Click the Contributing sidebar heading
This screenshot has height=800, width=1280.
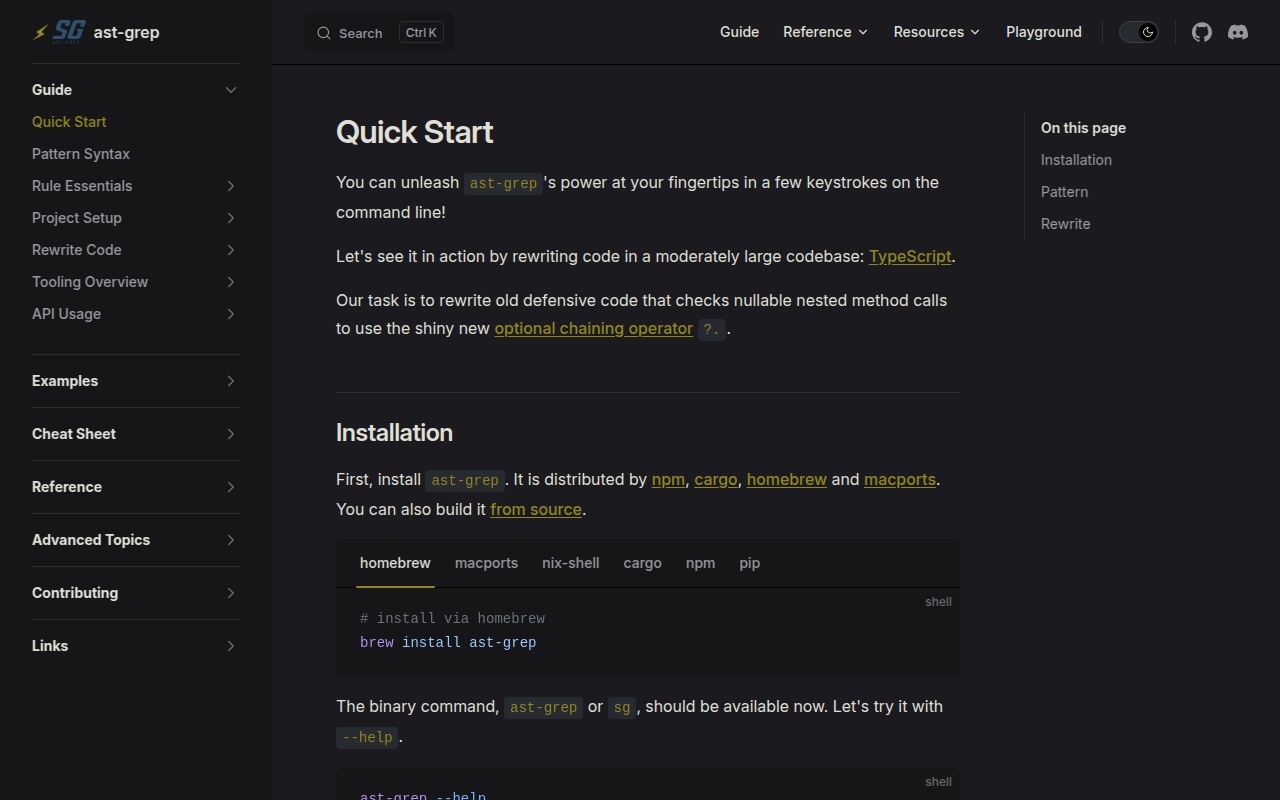coord(75,593)
